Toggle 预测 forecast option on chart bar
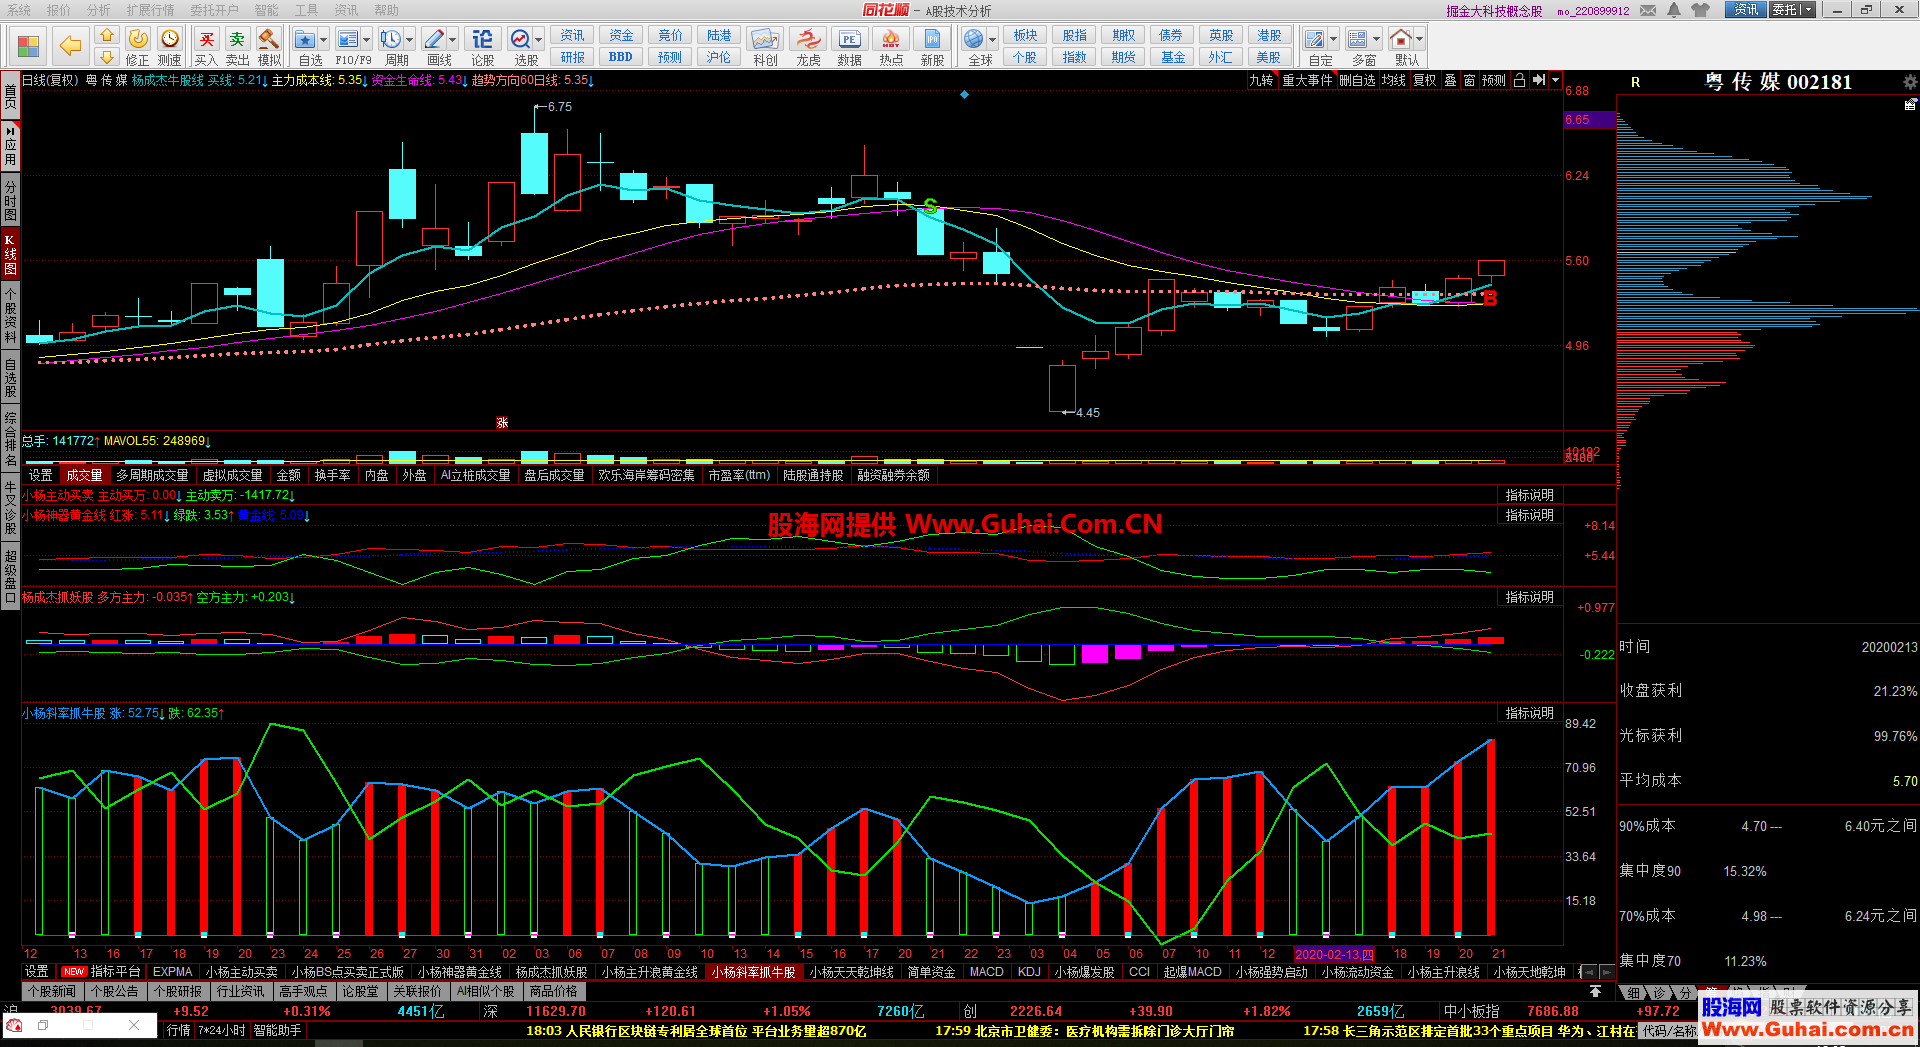 tap(1494, 80)
